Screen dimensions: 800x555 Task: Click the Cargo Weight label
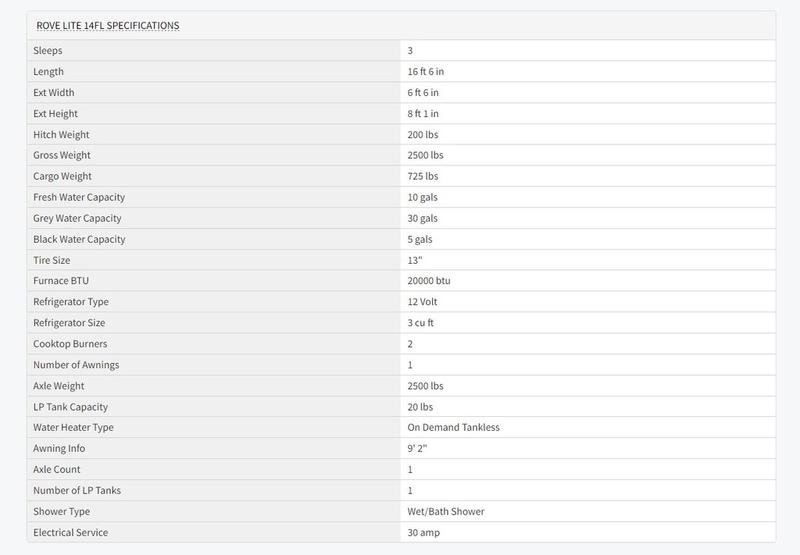62,176
